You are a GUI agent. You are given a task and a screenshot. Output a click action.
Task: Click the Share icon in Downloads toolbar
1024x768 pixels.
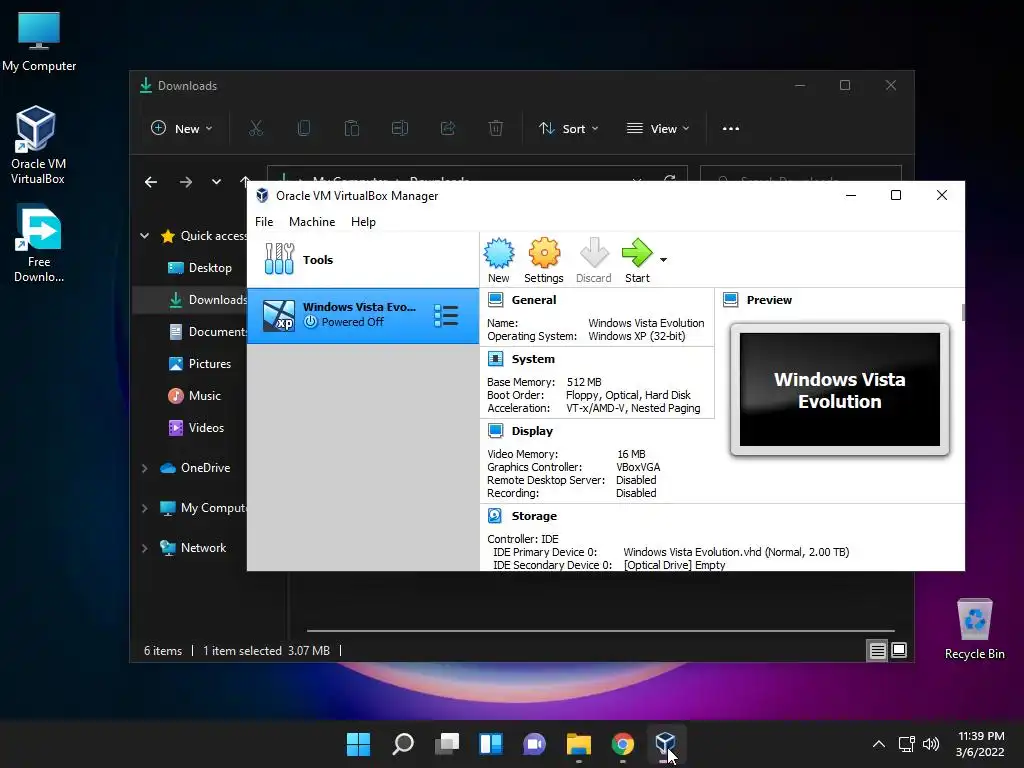pos(447,128)
